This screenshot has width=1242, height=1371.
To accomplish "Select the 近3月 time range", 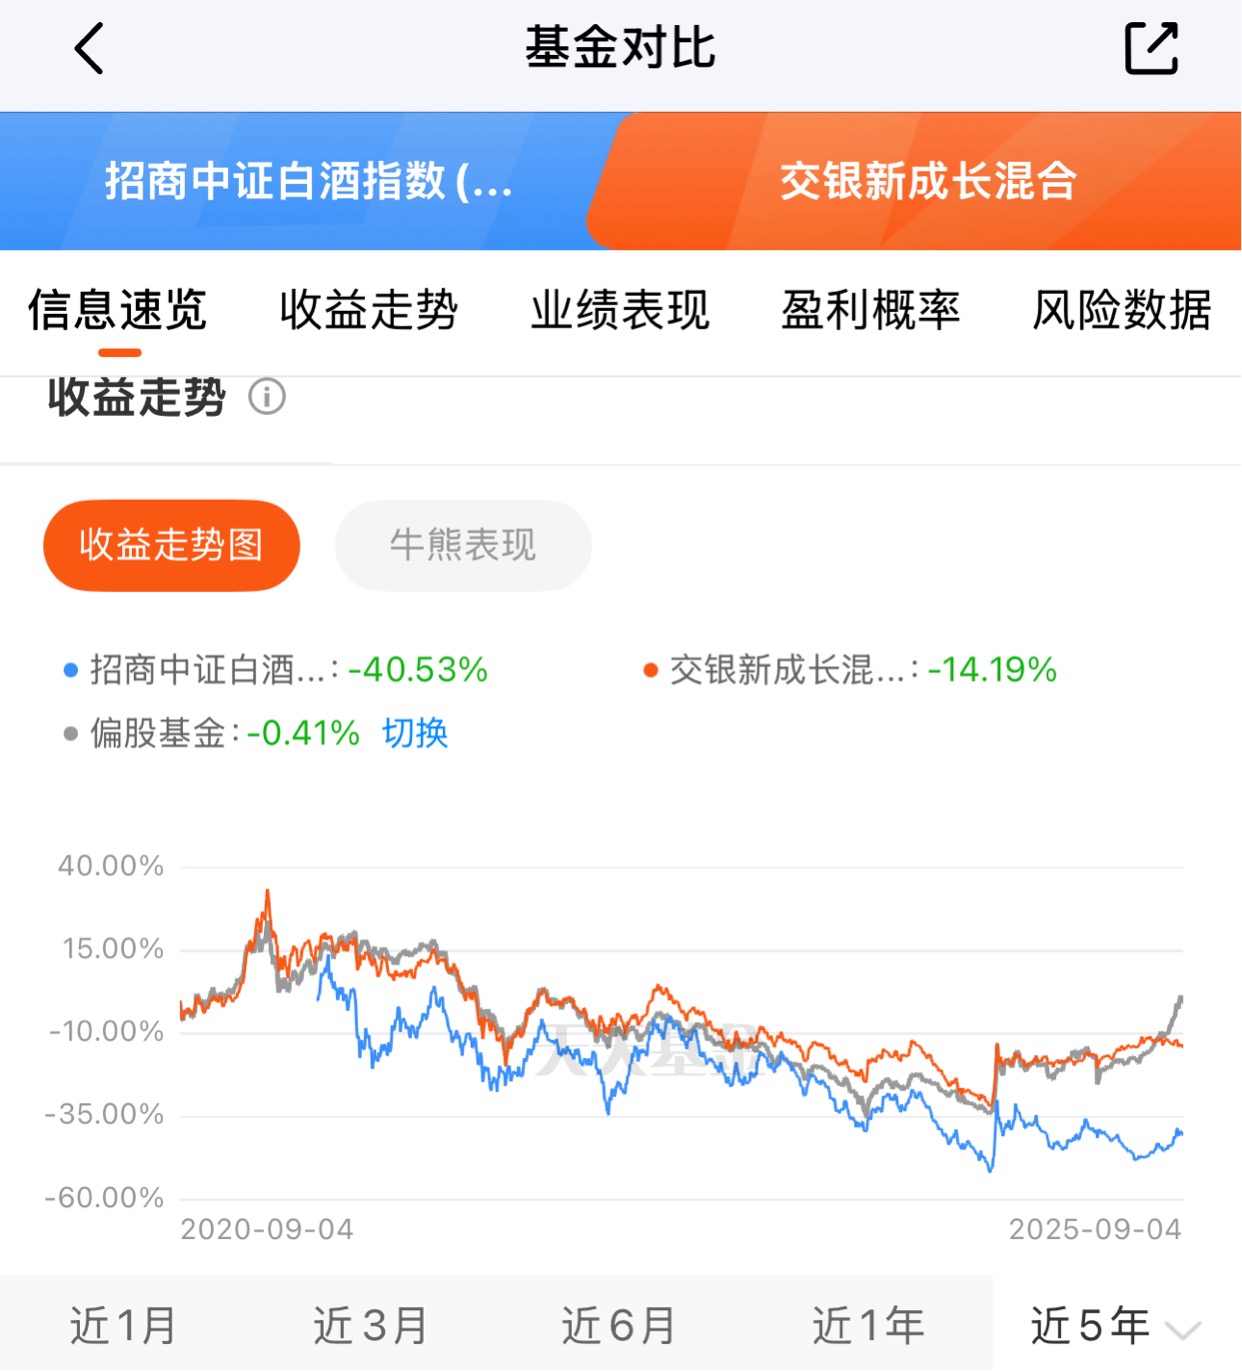I will tap(371, 1326).
